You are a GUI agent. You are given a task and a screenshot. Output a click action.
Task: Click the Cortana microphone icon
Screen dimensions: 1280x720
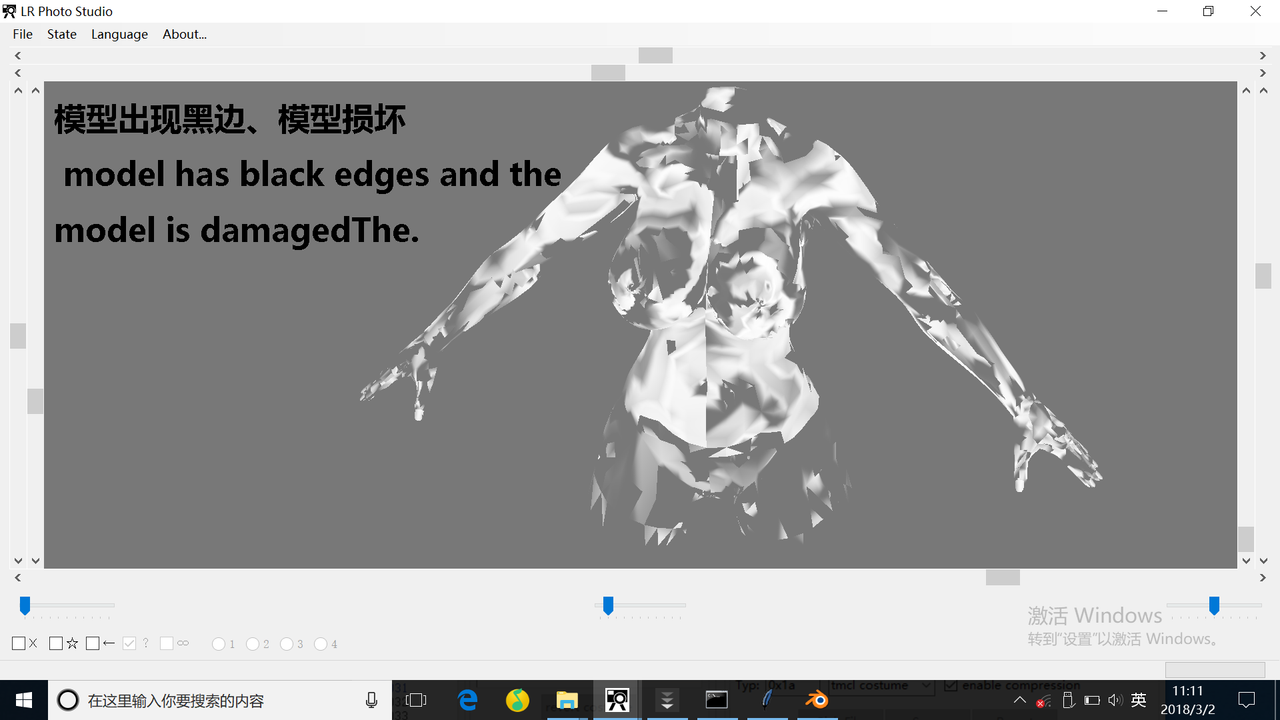click(371, 700)
